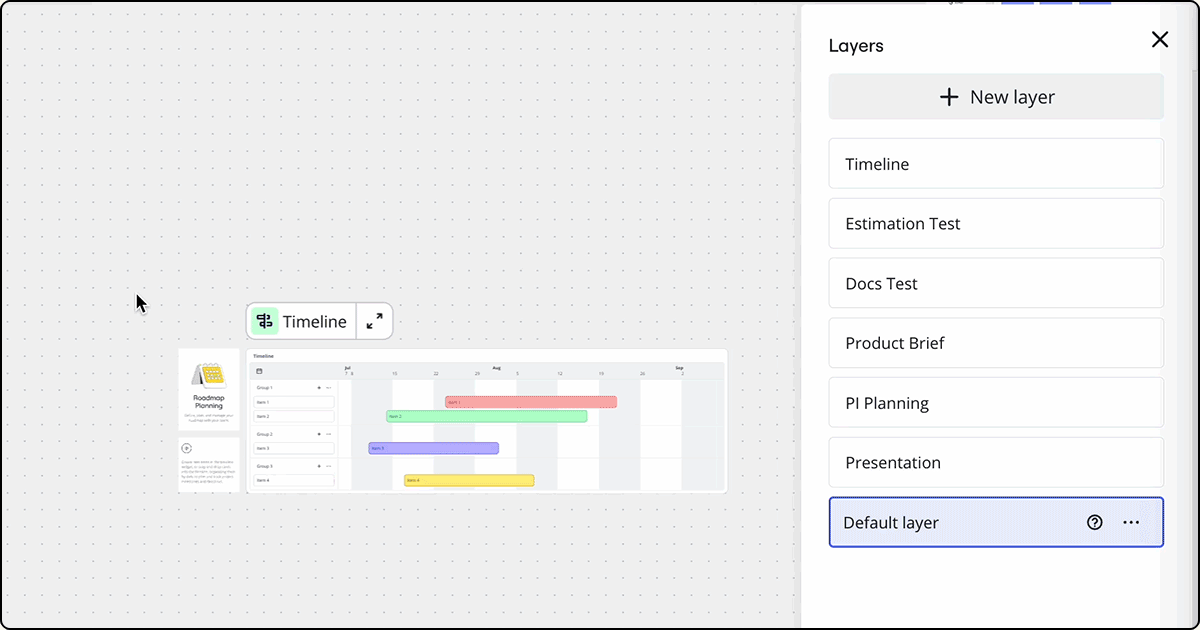Choose the Docs Test layer

(x=996, y=284)
